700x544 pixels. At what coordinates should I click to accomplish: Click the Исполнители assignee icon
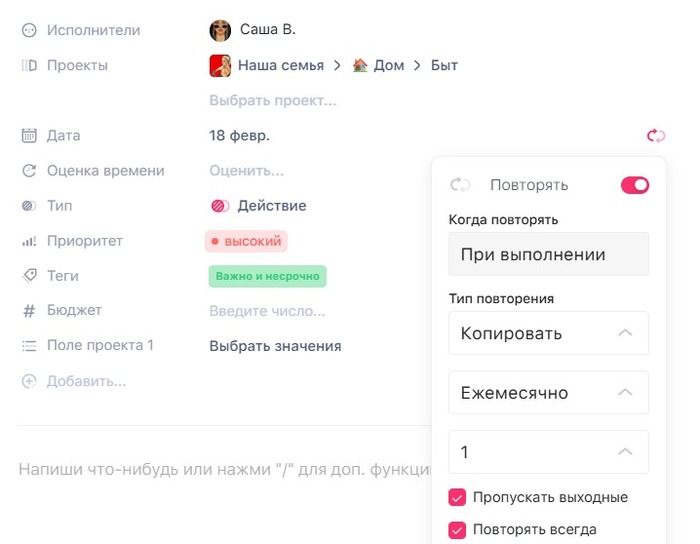[29, 31]
